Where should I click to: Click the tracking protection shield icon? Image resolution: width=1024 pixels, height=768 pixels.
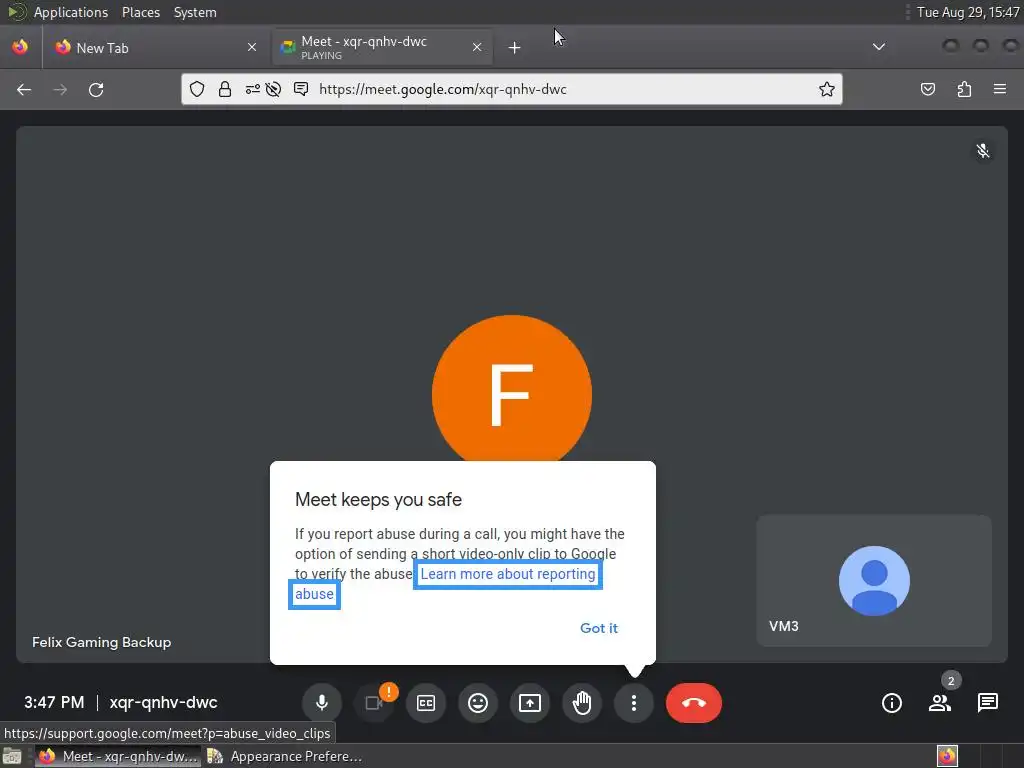[x=197, y=89]
